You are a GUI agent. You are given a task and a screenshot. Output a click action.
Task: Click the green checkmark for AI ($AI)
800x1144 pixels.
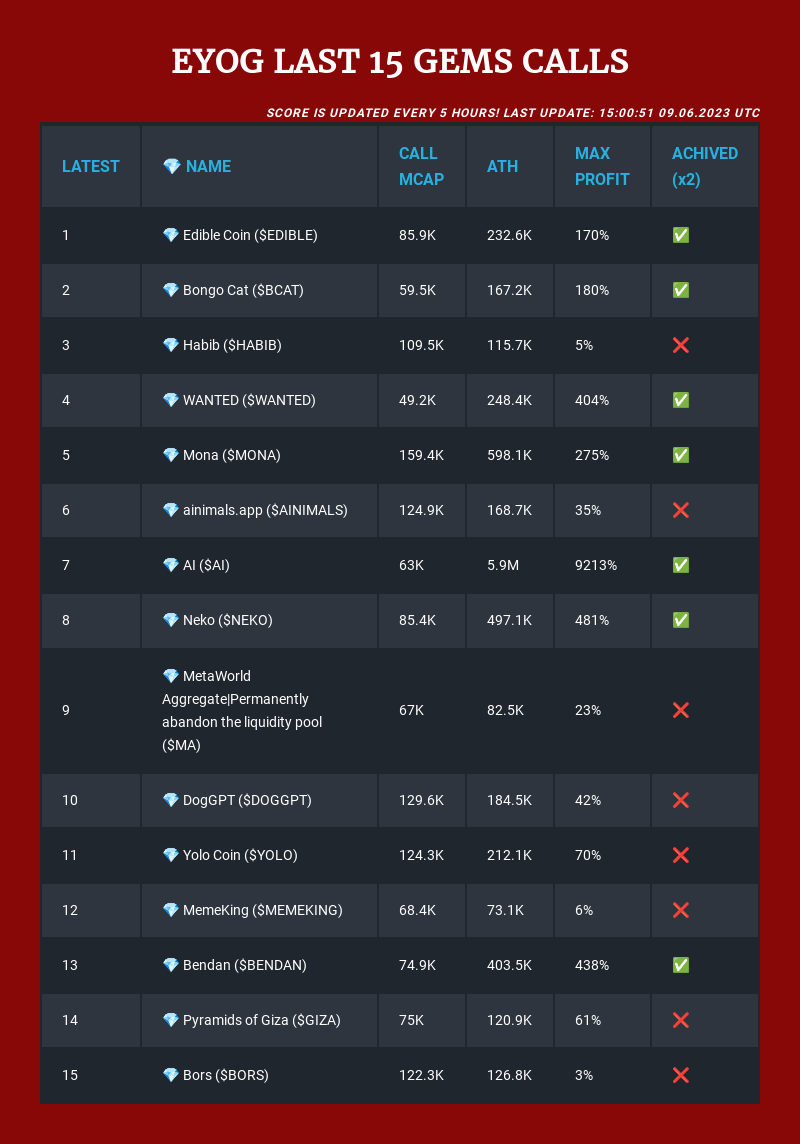click(x=680, y=565)
